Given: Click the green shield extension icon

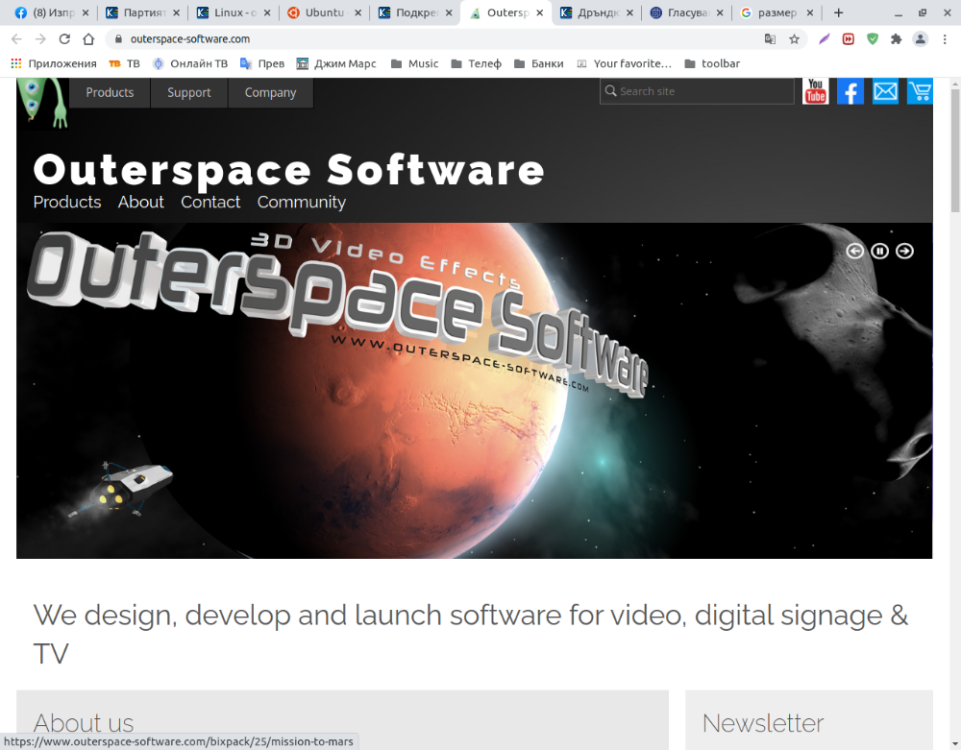Looking at the screenshot, I should pos(872,39).
